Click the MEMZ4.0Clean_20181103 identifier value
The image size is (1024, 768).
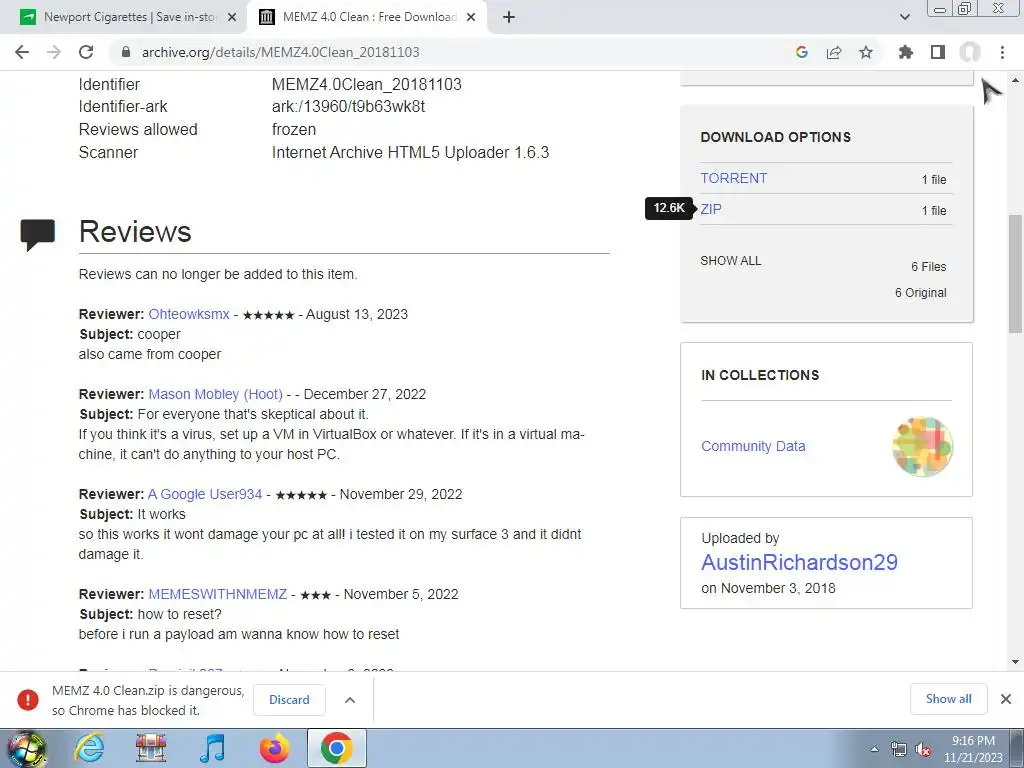366,84
